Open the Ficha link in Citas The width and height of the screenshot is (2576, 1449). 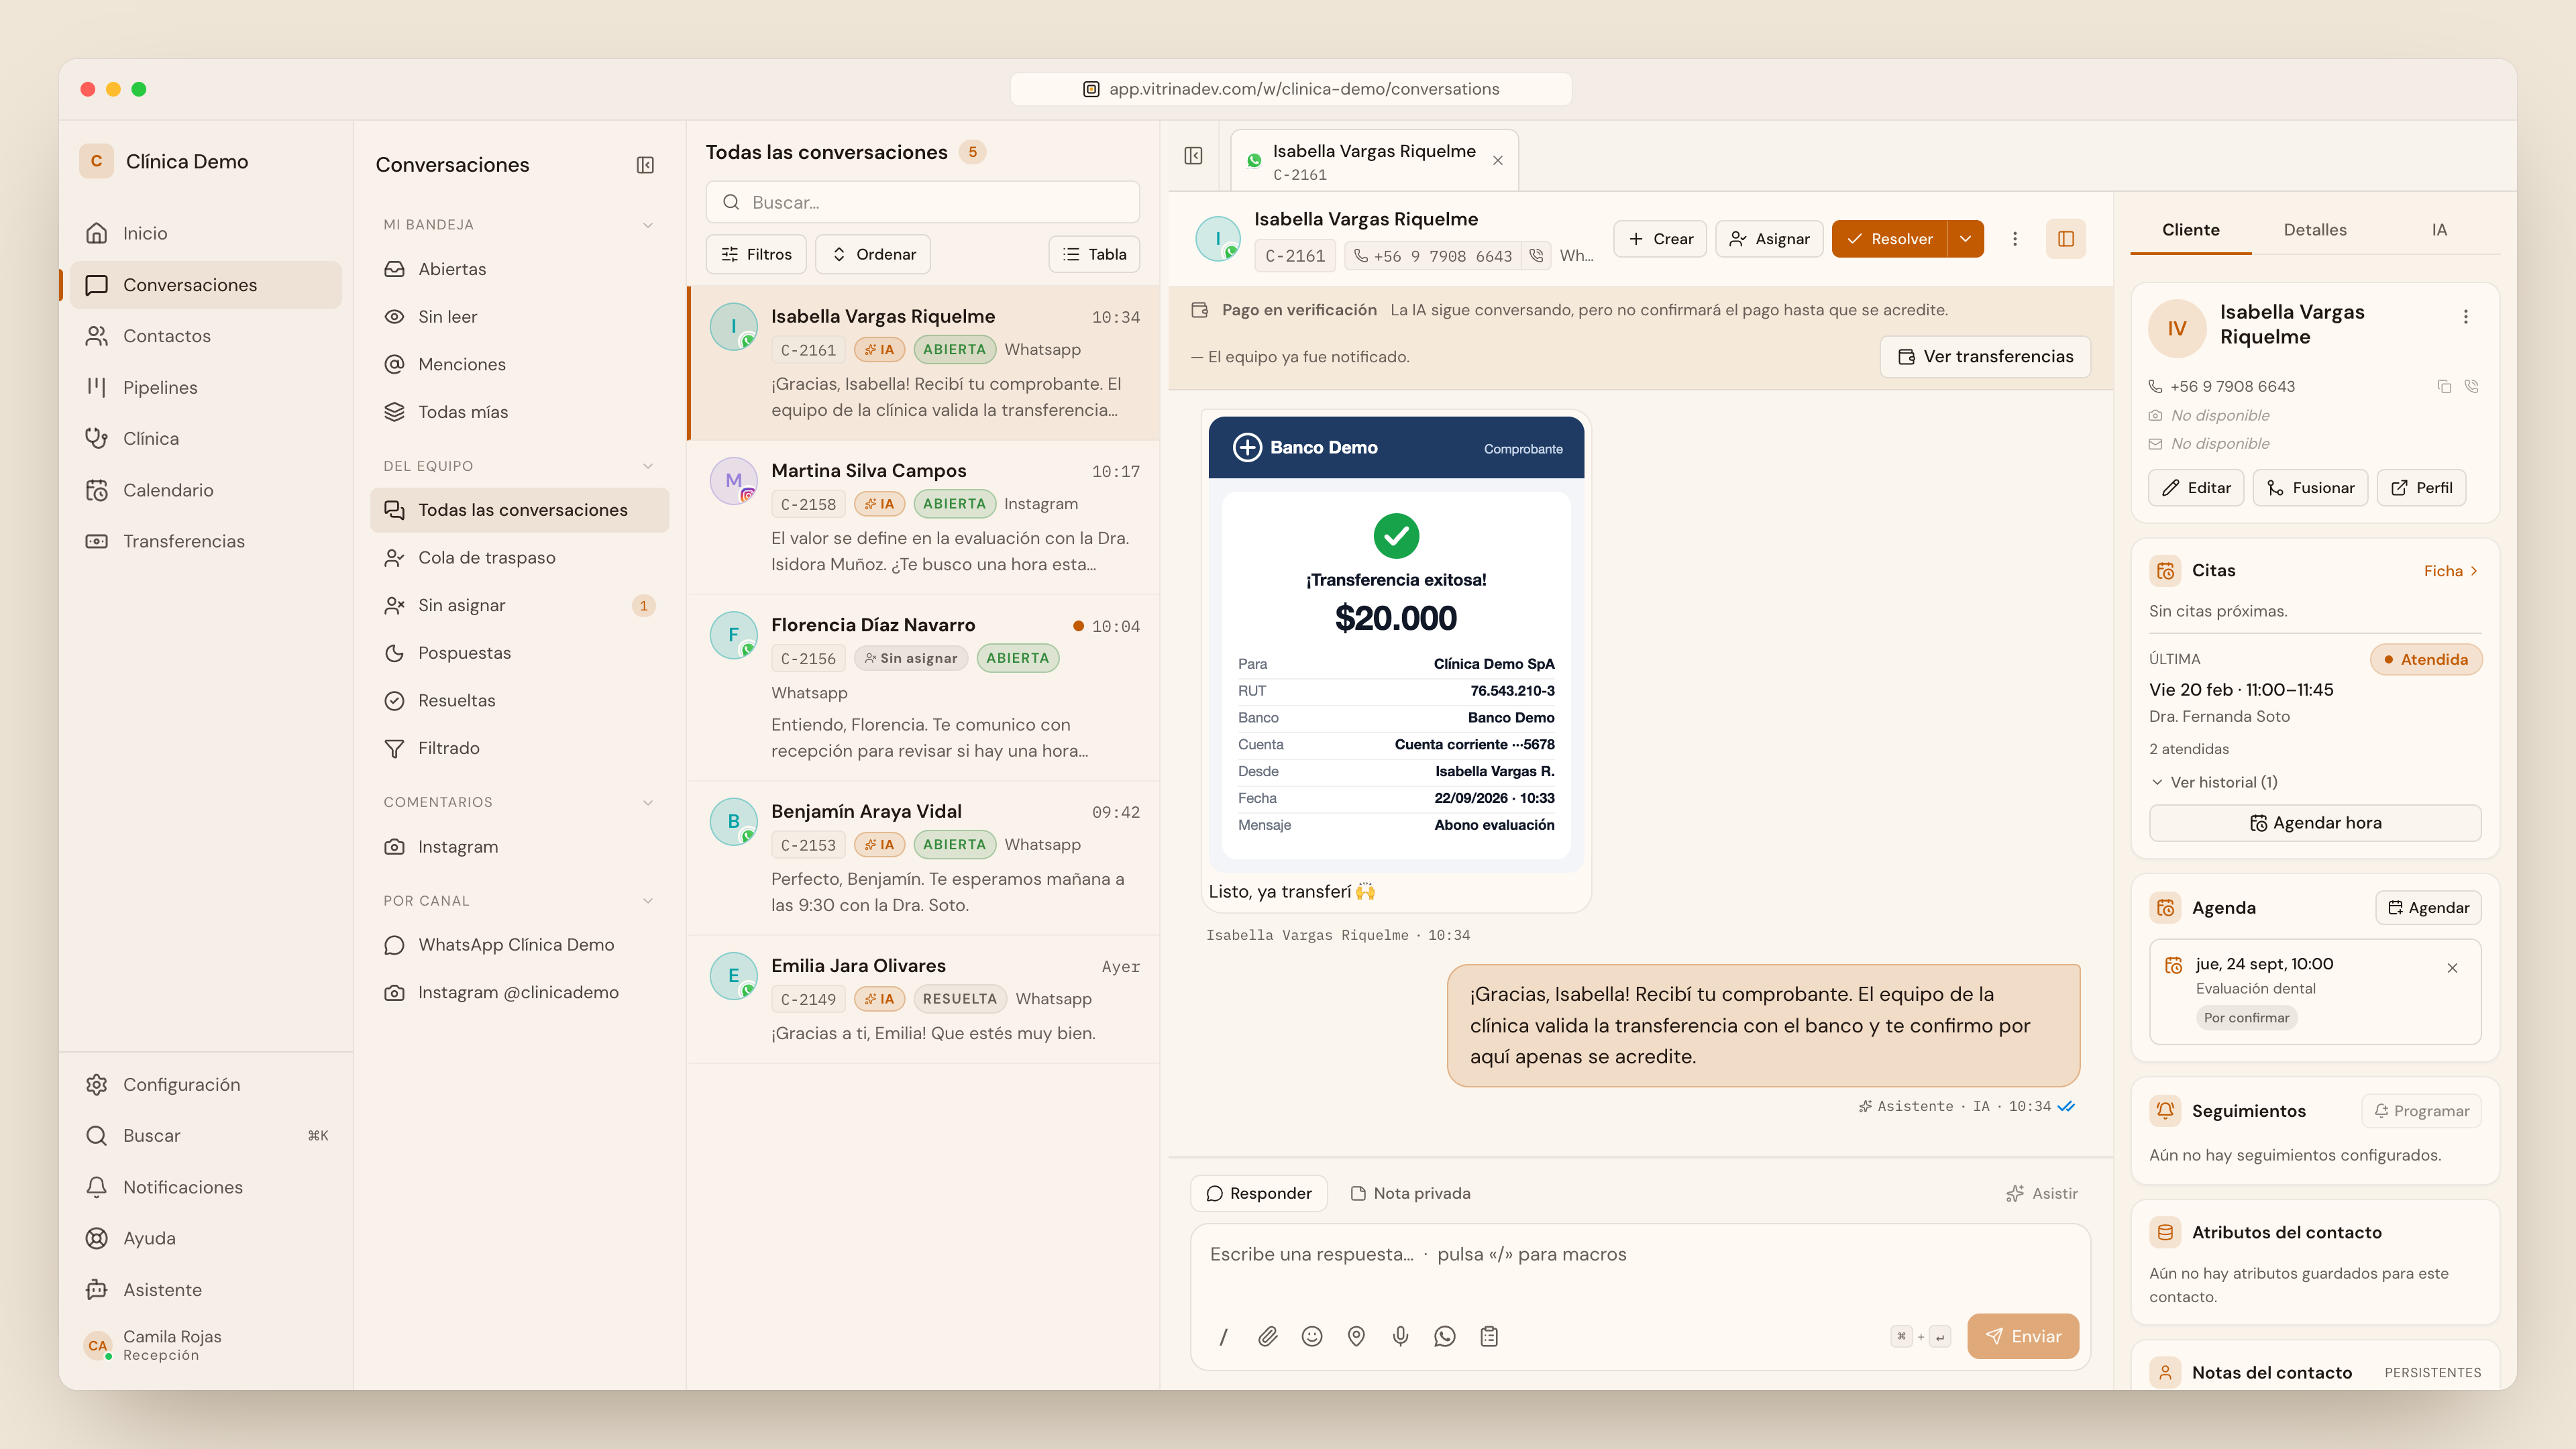2451,571
